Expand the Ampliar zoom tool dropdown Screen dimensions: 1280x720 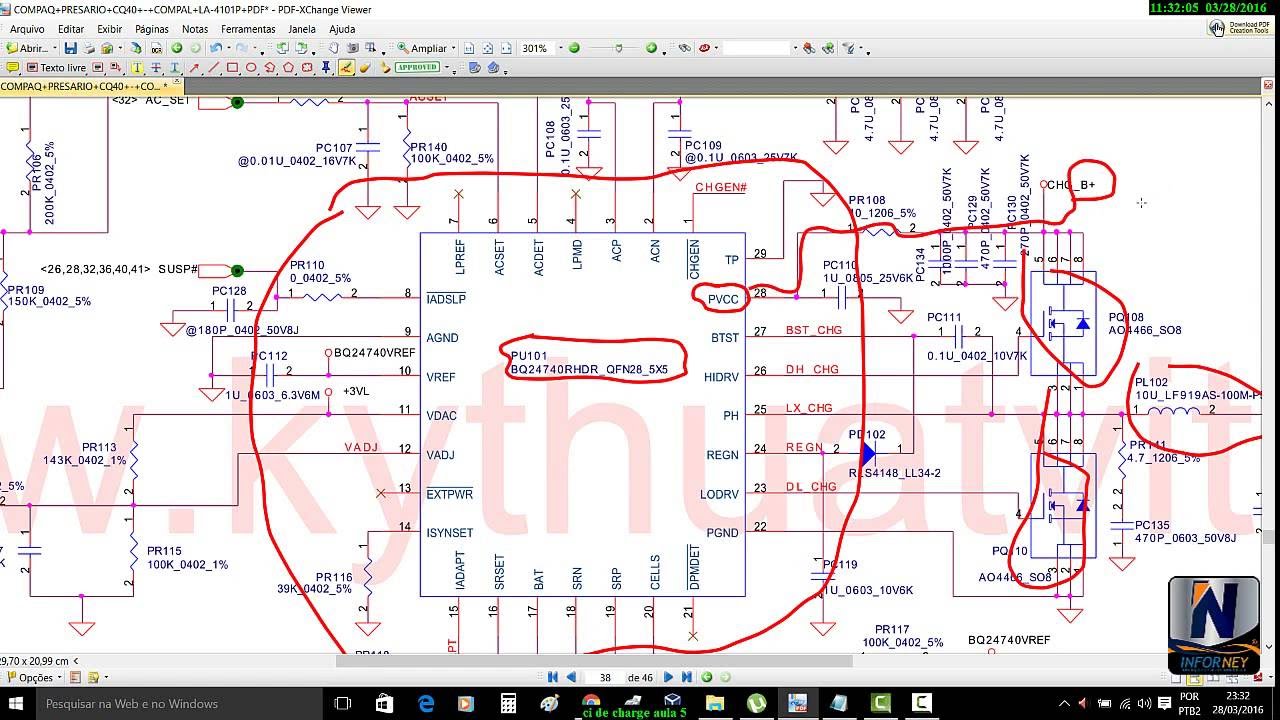coord(454,48)
